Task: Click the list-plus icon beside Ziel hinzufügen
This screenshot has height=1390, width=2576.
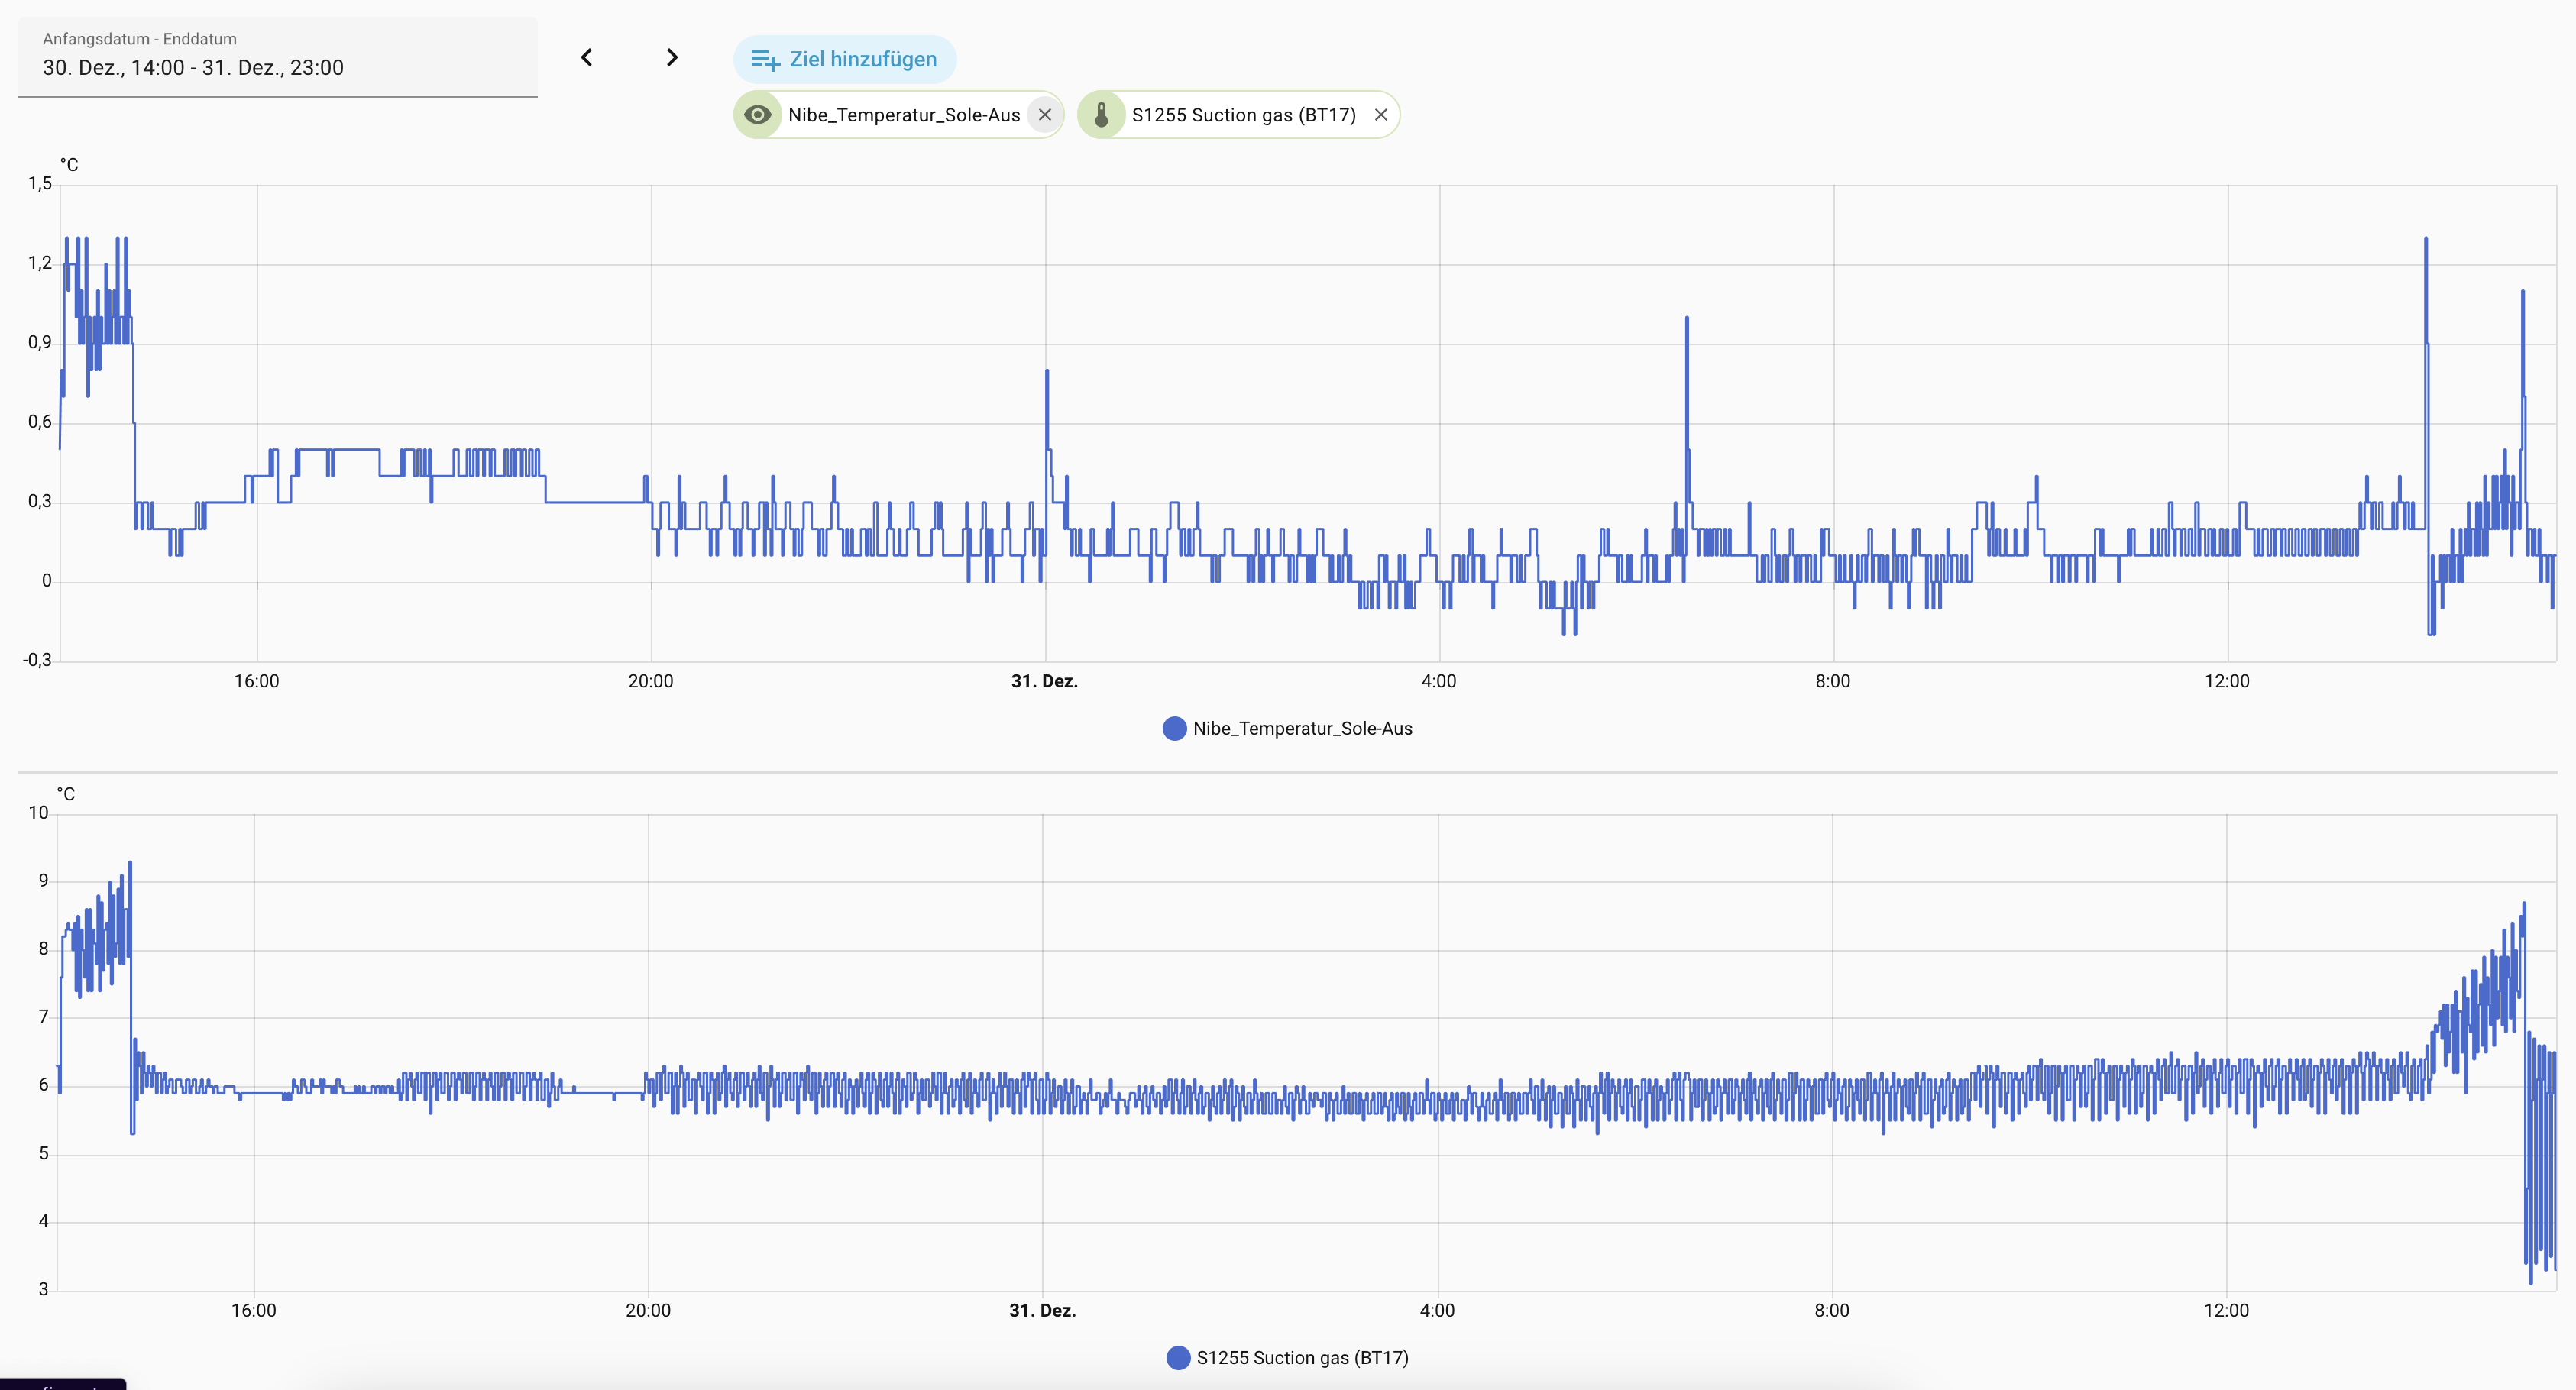Action: tap(765, 60)
